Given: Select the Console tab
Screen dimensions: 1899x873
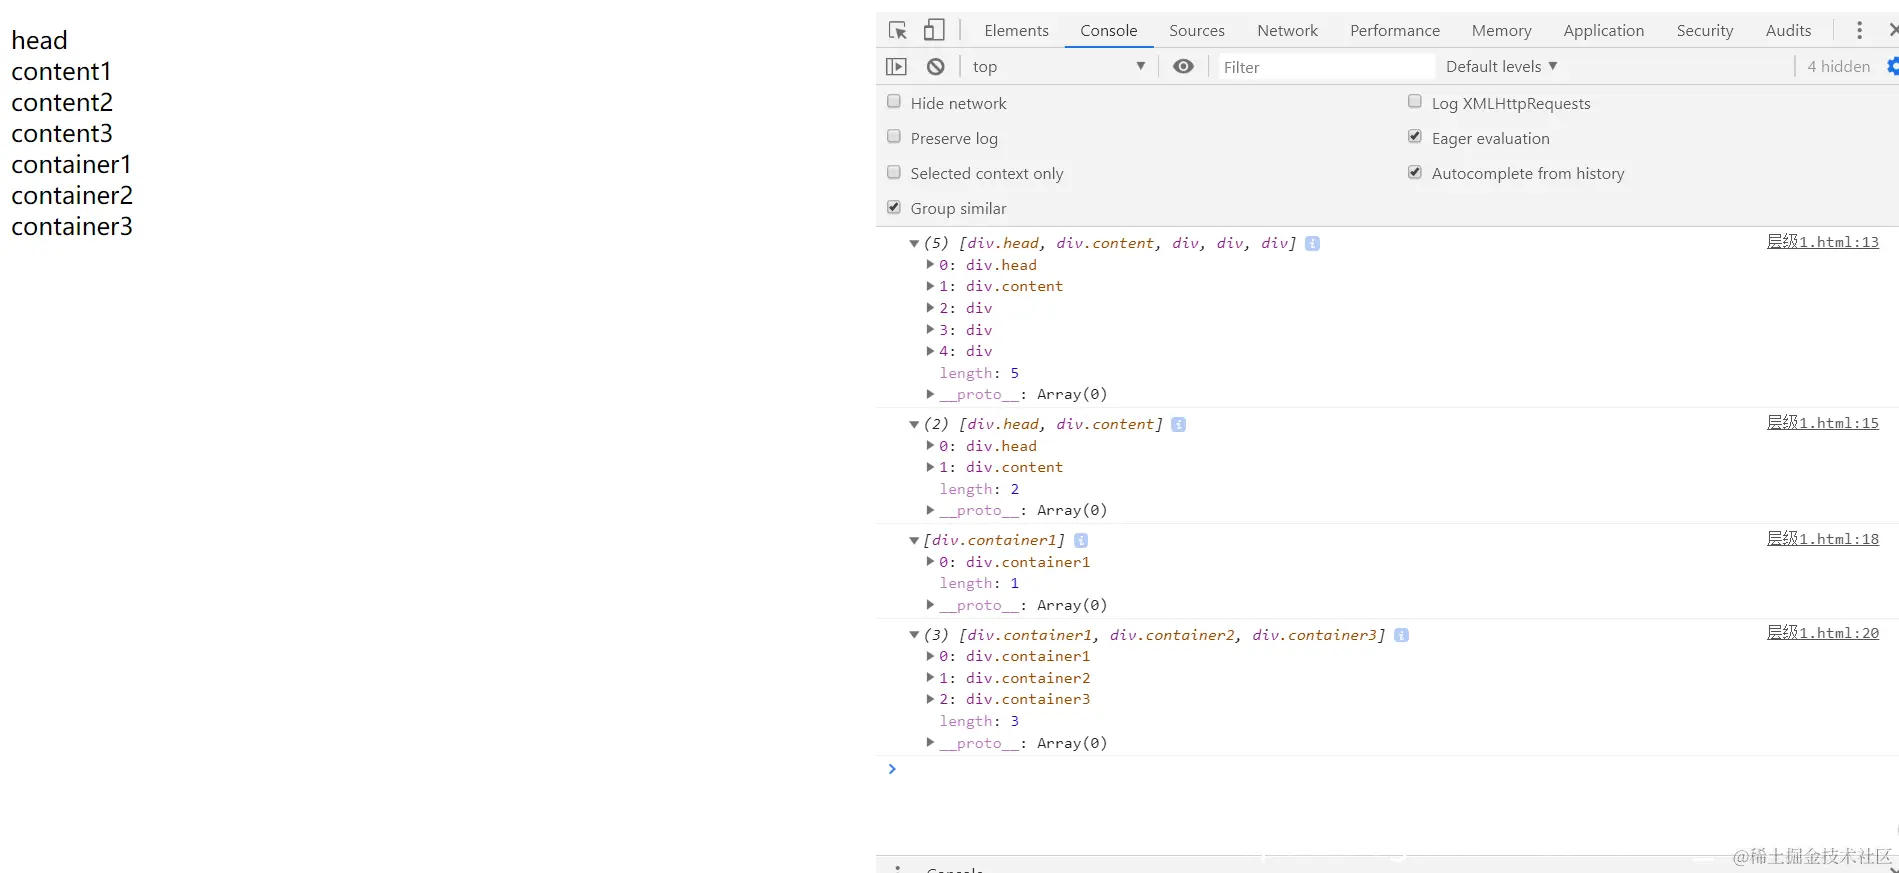Looking at the screenshot, I should pos(1108,31).
